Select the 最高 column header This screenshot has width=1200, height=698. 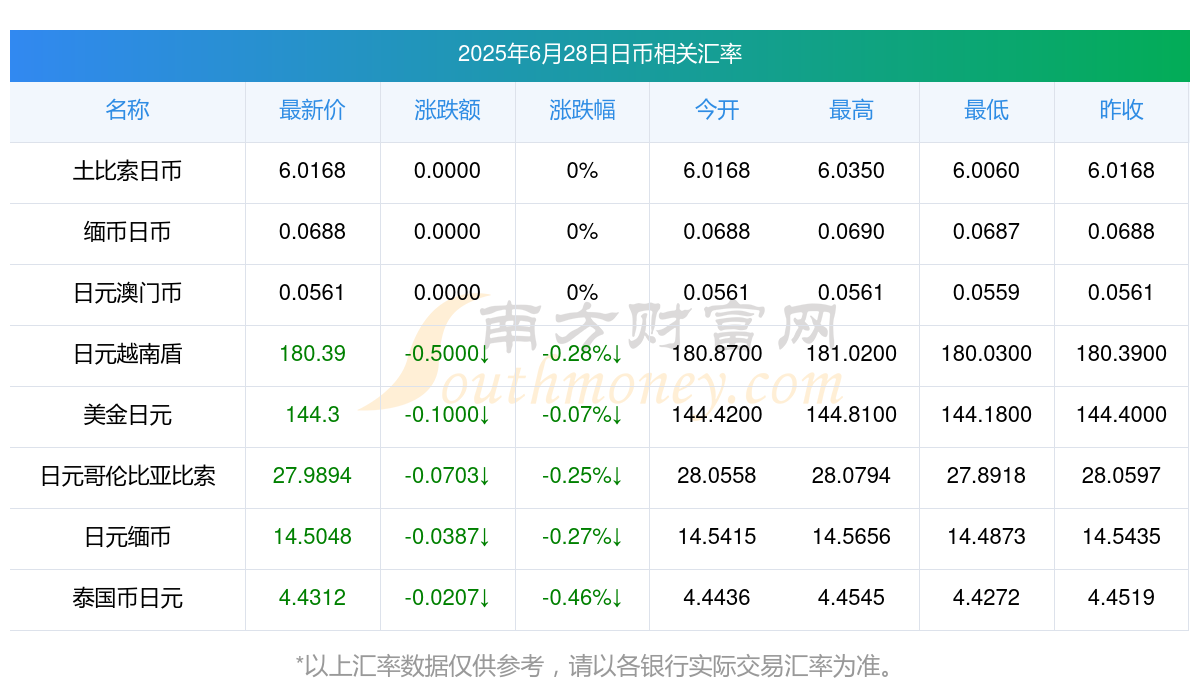click(851, 110)
